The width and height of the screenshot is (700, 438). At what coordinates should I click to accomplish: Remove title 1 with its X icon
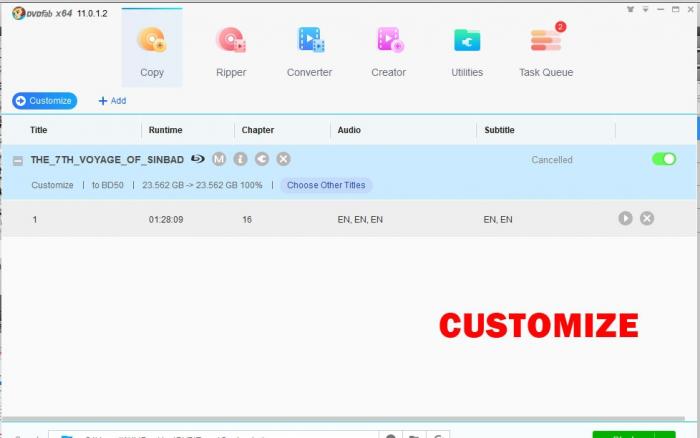pos(647,218)
